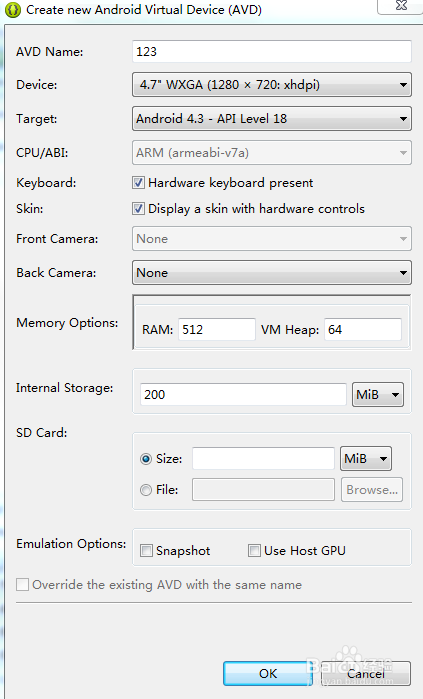The image size is (423, 699).
Task: Select the SD Card Size radio button
Action: pos(146,459)
